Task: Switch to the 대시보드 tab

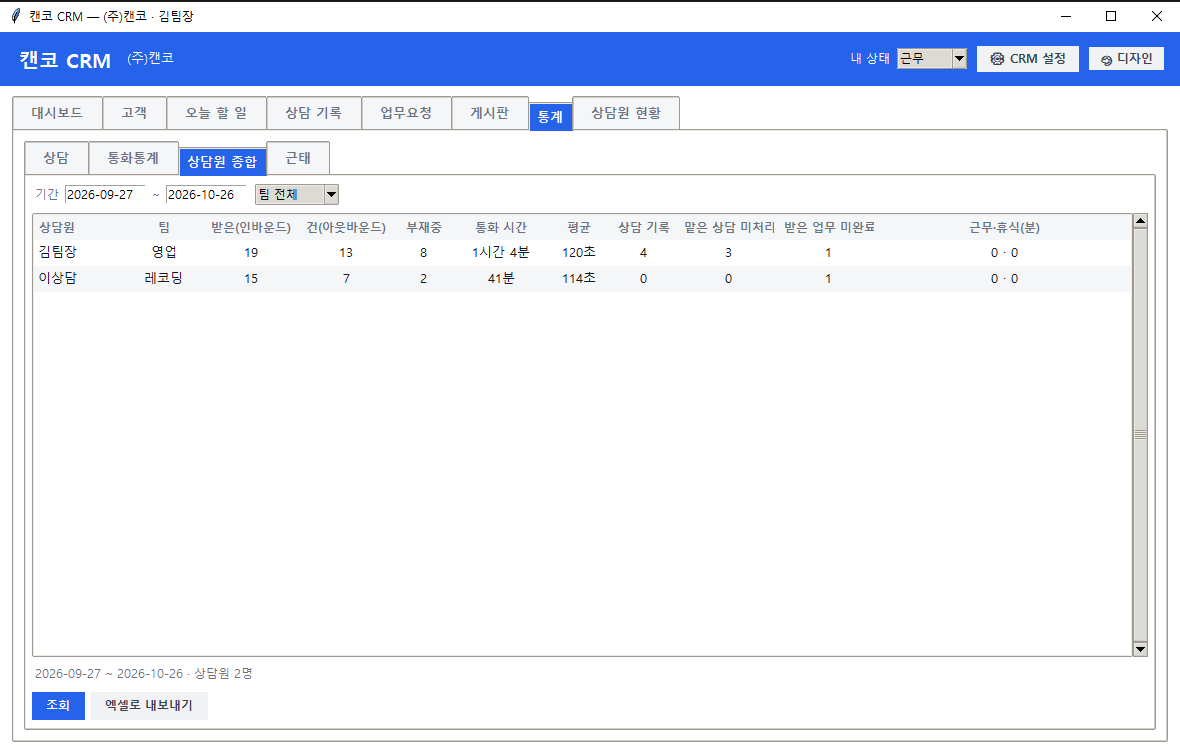Action: click(x=57, y=113)
